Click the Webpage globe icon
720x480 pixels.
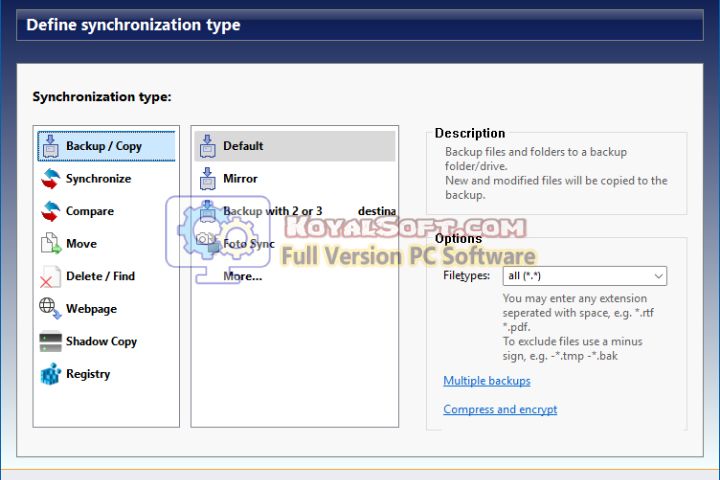50,308
